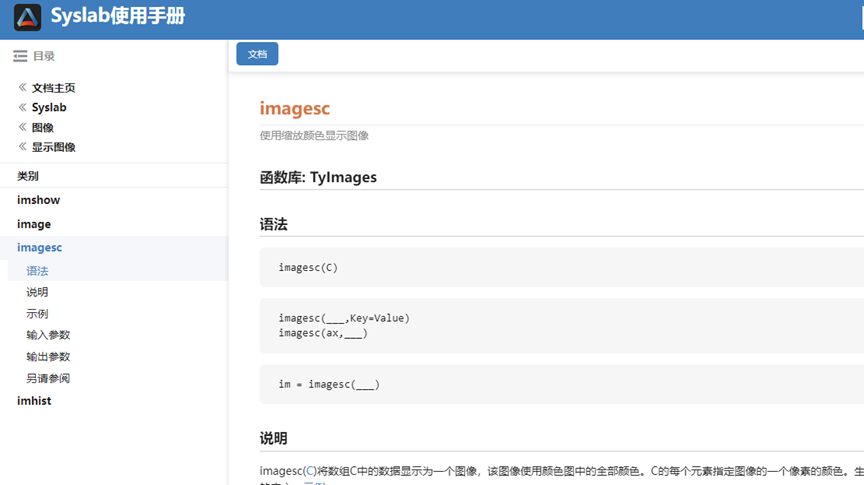
Task: Click back chevron beside Syslab
Action: (23, 107)
